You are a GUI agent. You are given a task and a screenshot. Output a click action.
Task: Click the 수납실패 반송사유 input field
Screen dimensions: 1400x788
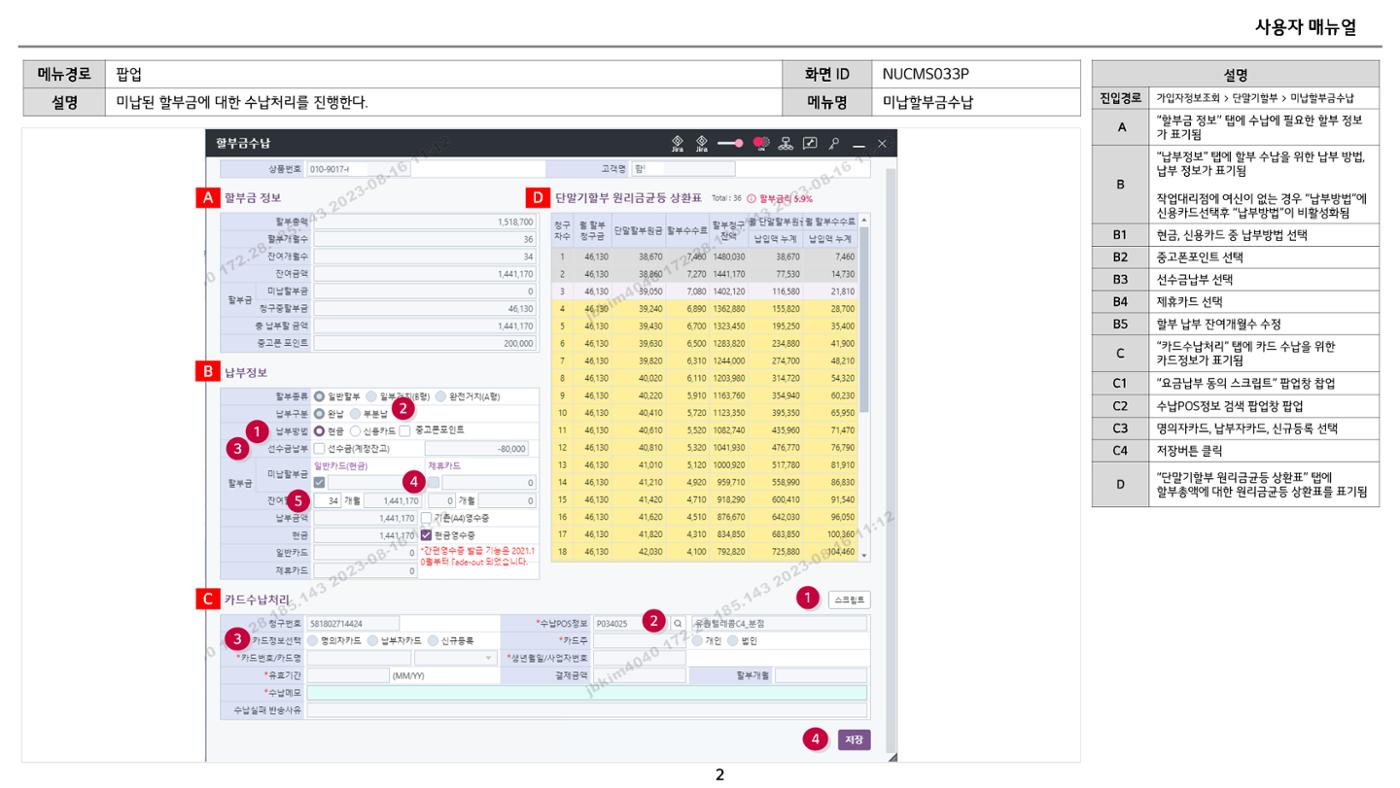pos(587,710)
